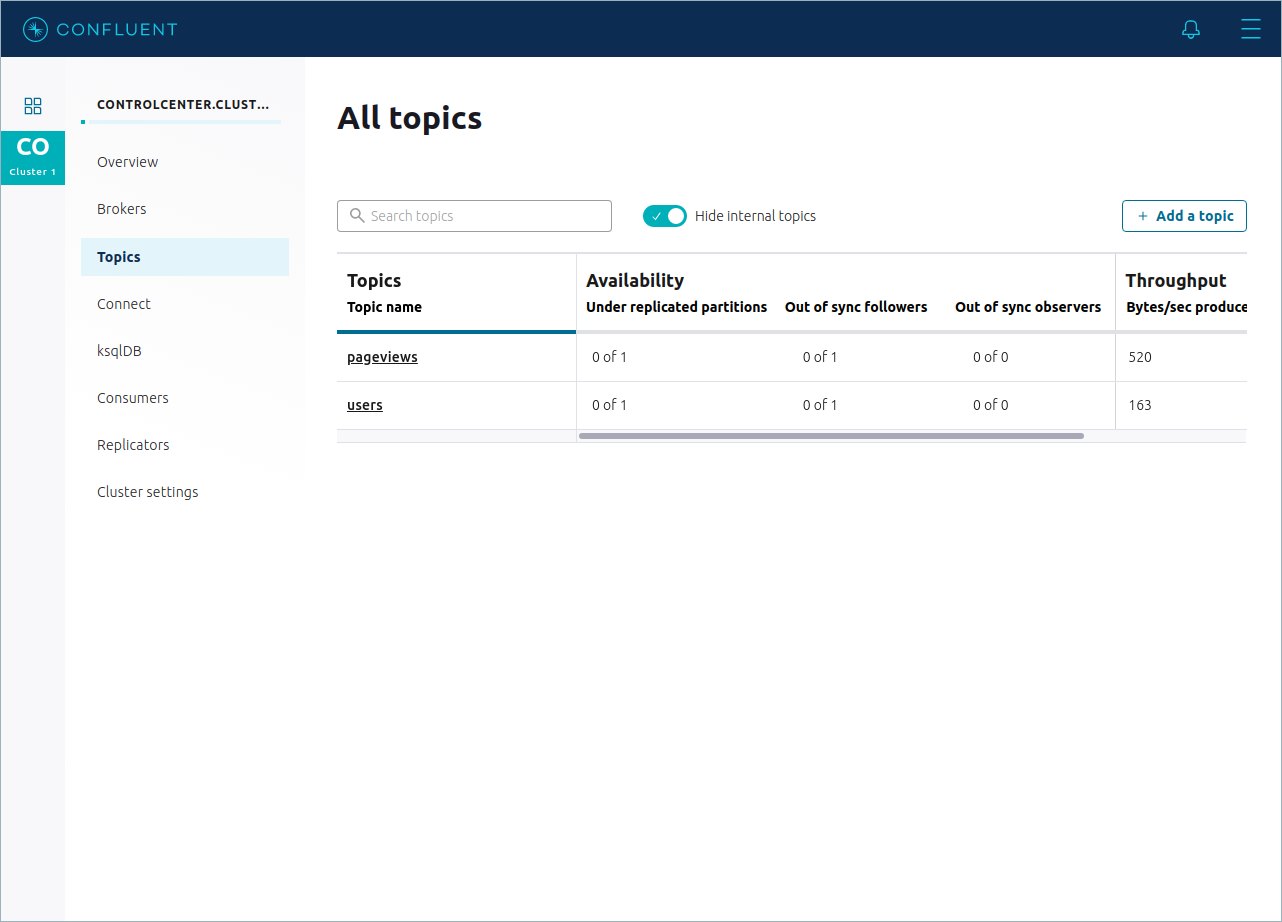Focus the Search topics field
Screen dimensions: 1282x922
pos(474,216)
